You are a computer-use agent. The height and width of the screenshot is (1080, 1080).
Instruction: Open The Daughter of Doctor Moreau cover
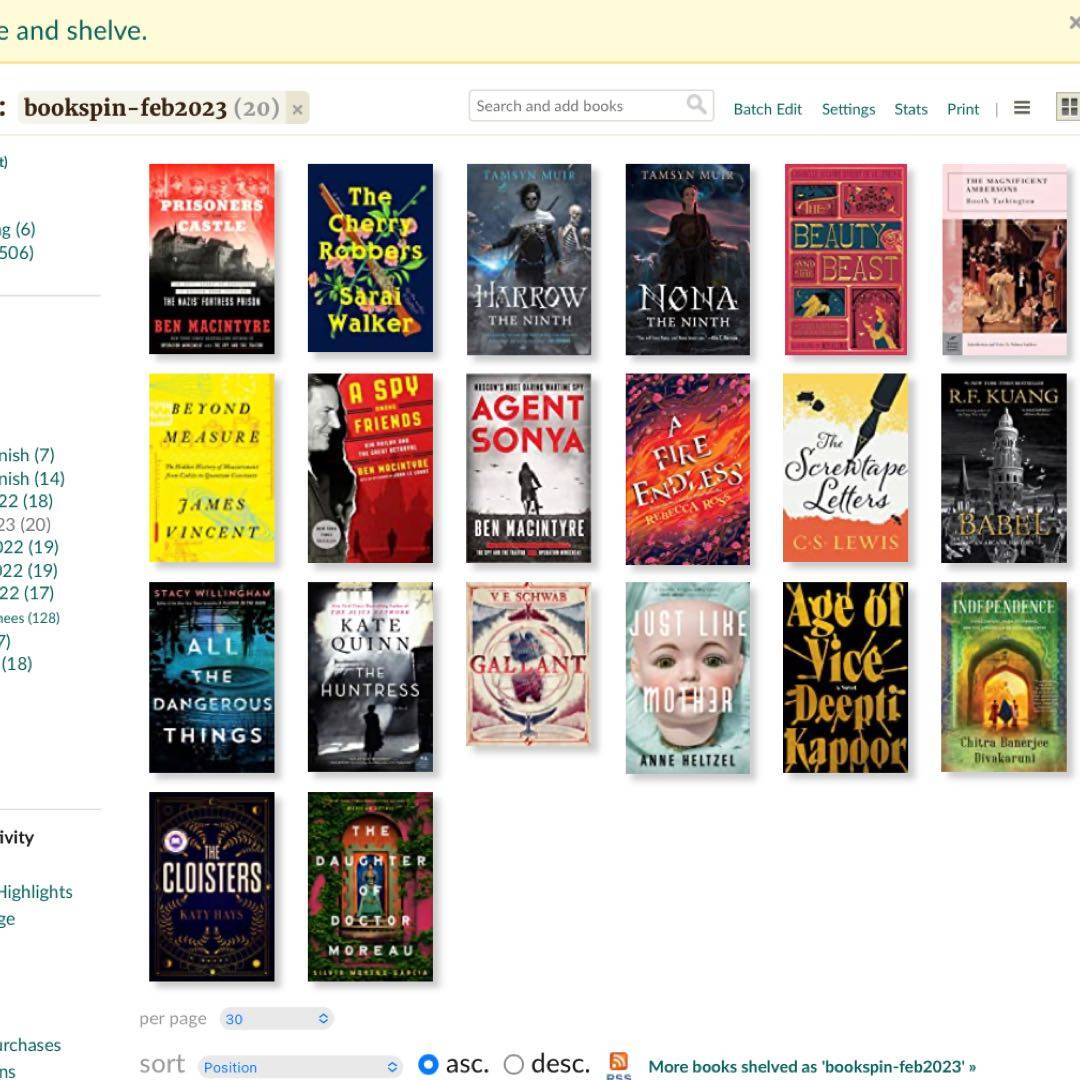click(371, 886)
